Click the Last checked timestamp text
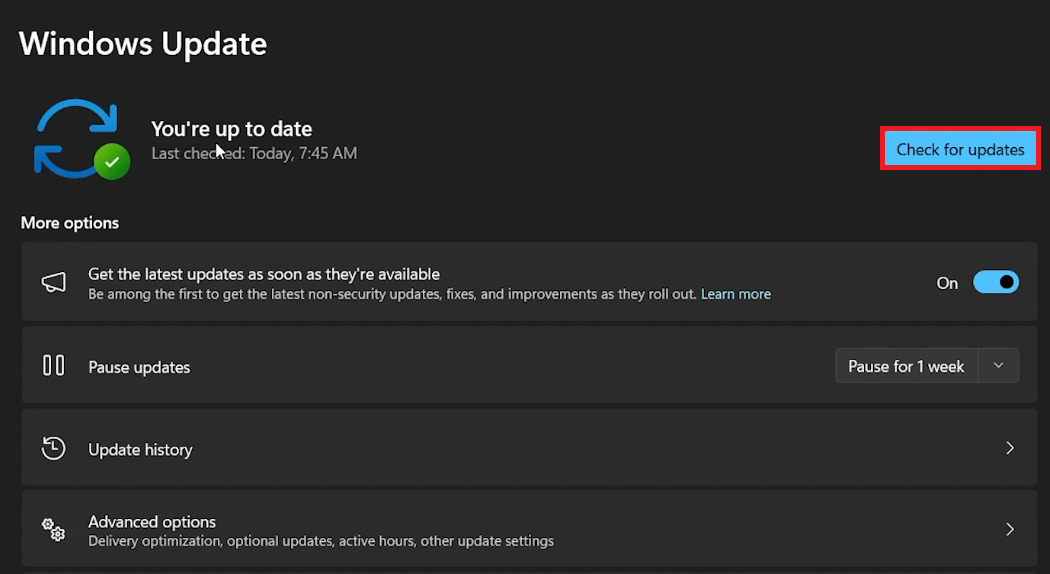Screen dimensions: 1050x574 [254, 153]
